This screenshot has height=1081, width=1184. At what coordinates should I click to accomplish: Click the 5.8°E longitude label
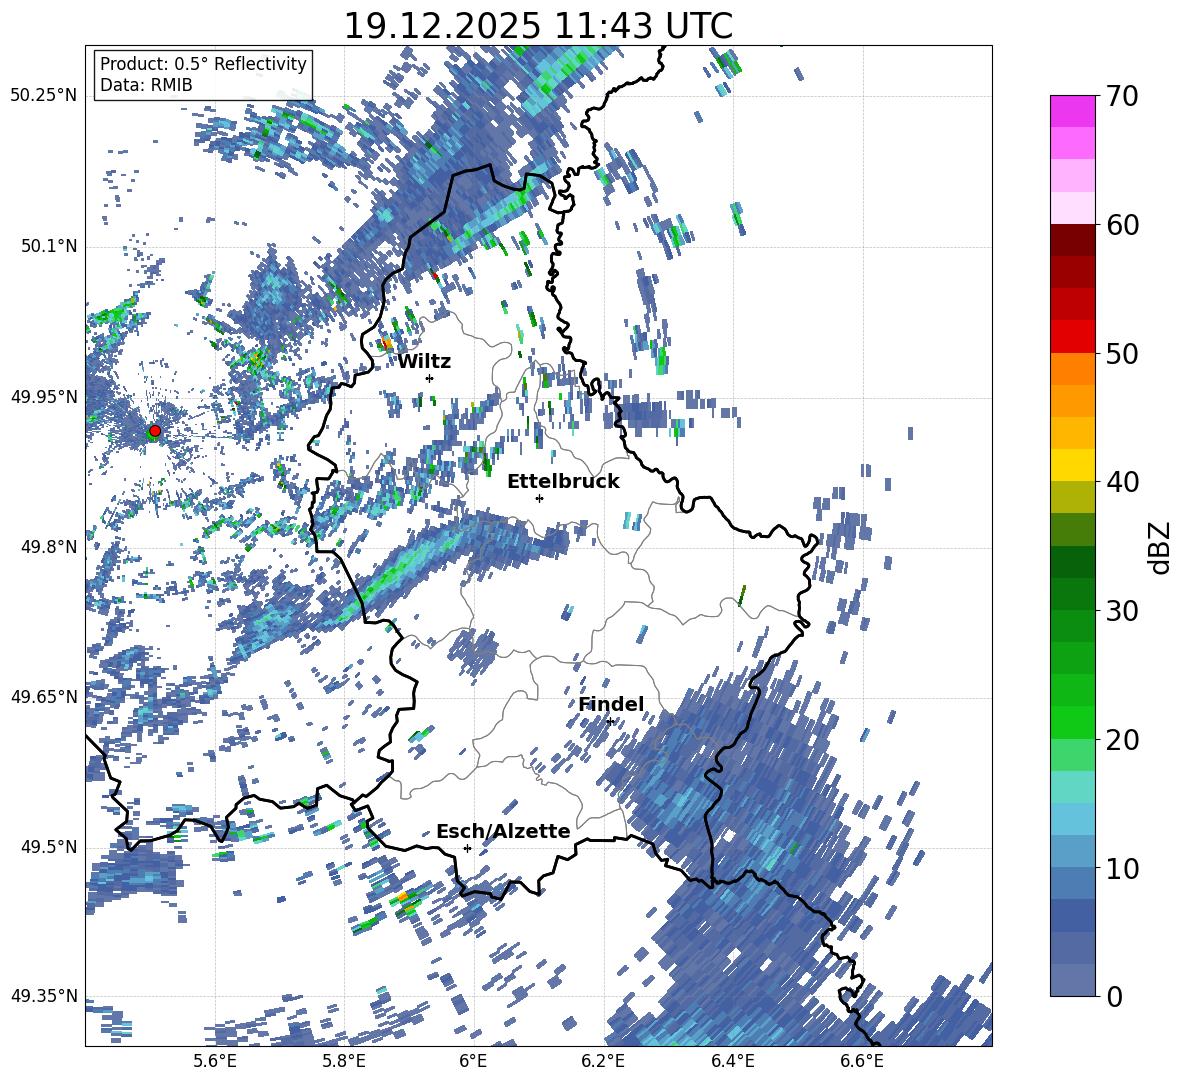pyautogui.click(x=344, y=1061)
